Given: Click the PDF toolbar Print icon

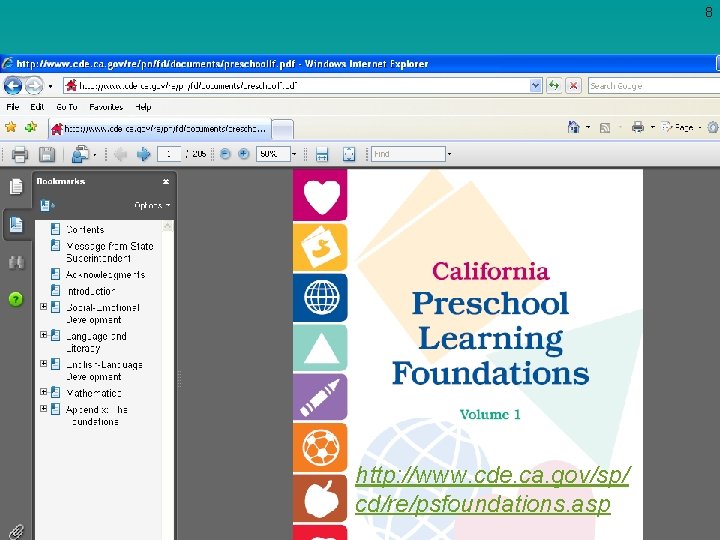Looking at the screenshot, I should 19,154.
